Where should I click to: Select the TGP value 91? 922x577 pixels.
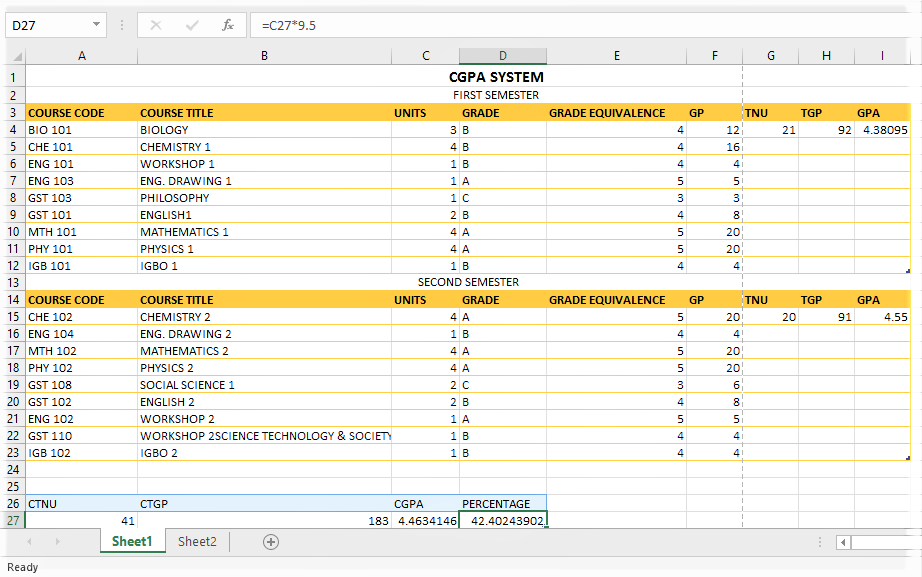[826, 317]
